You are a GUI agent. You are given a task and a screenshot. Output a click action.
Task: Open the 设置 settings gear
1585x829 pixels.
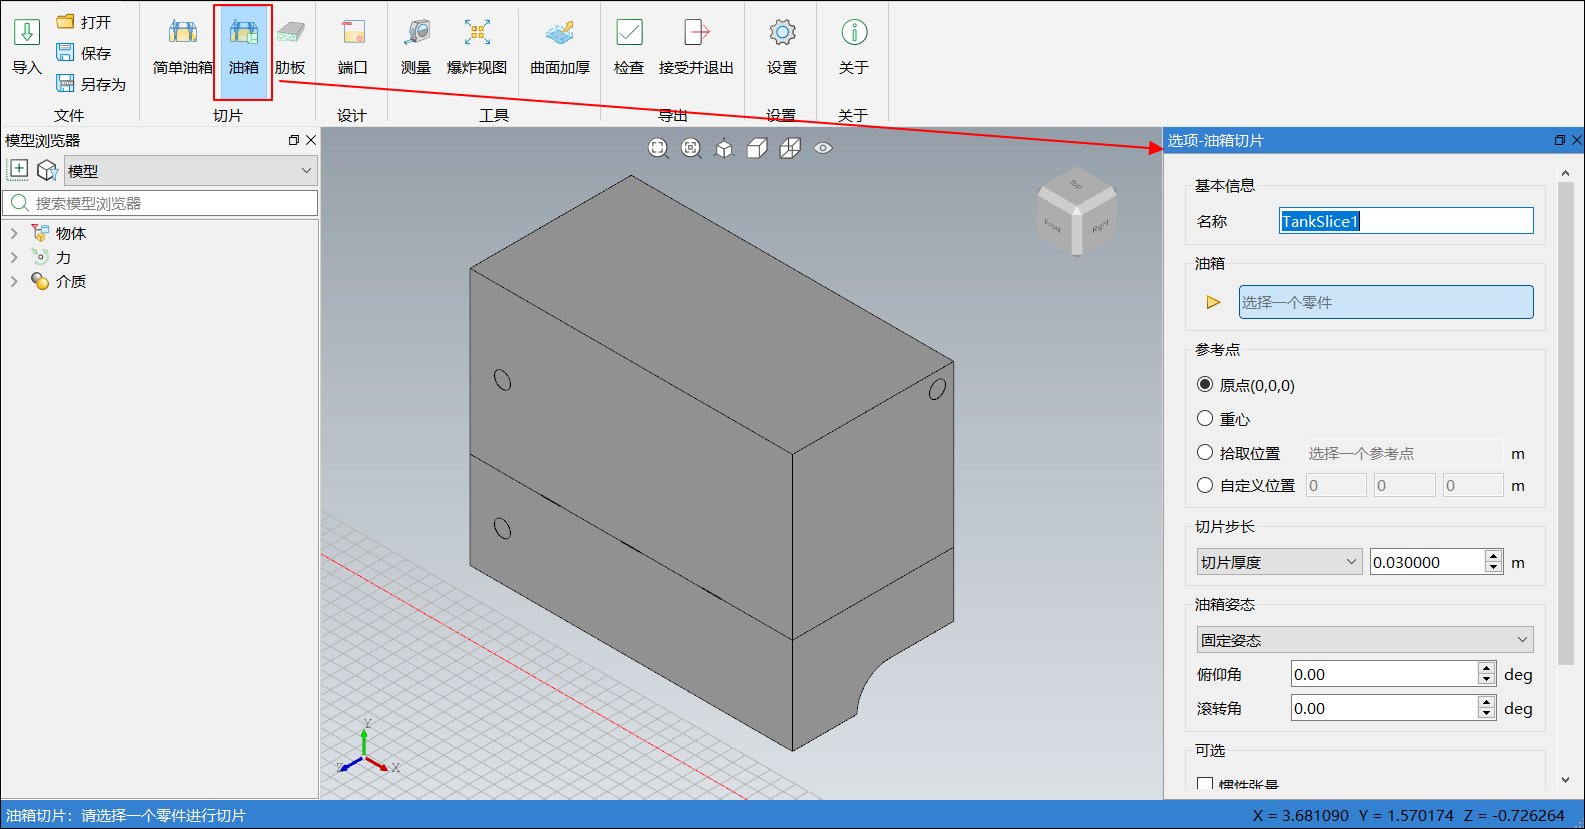[x=782, y=45]
